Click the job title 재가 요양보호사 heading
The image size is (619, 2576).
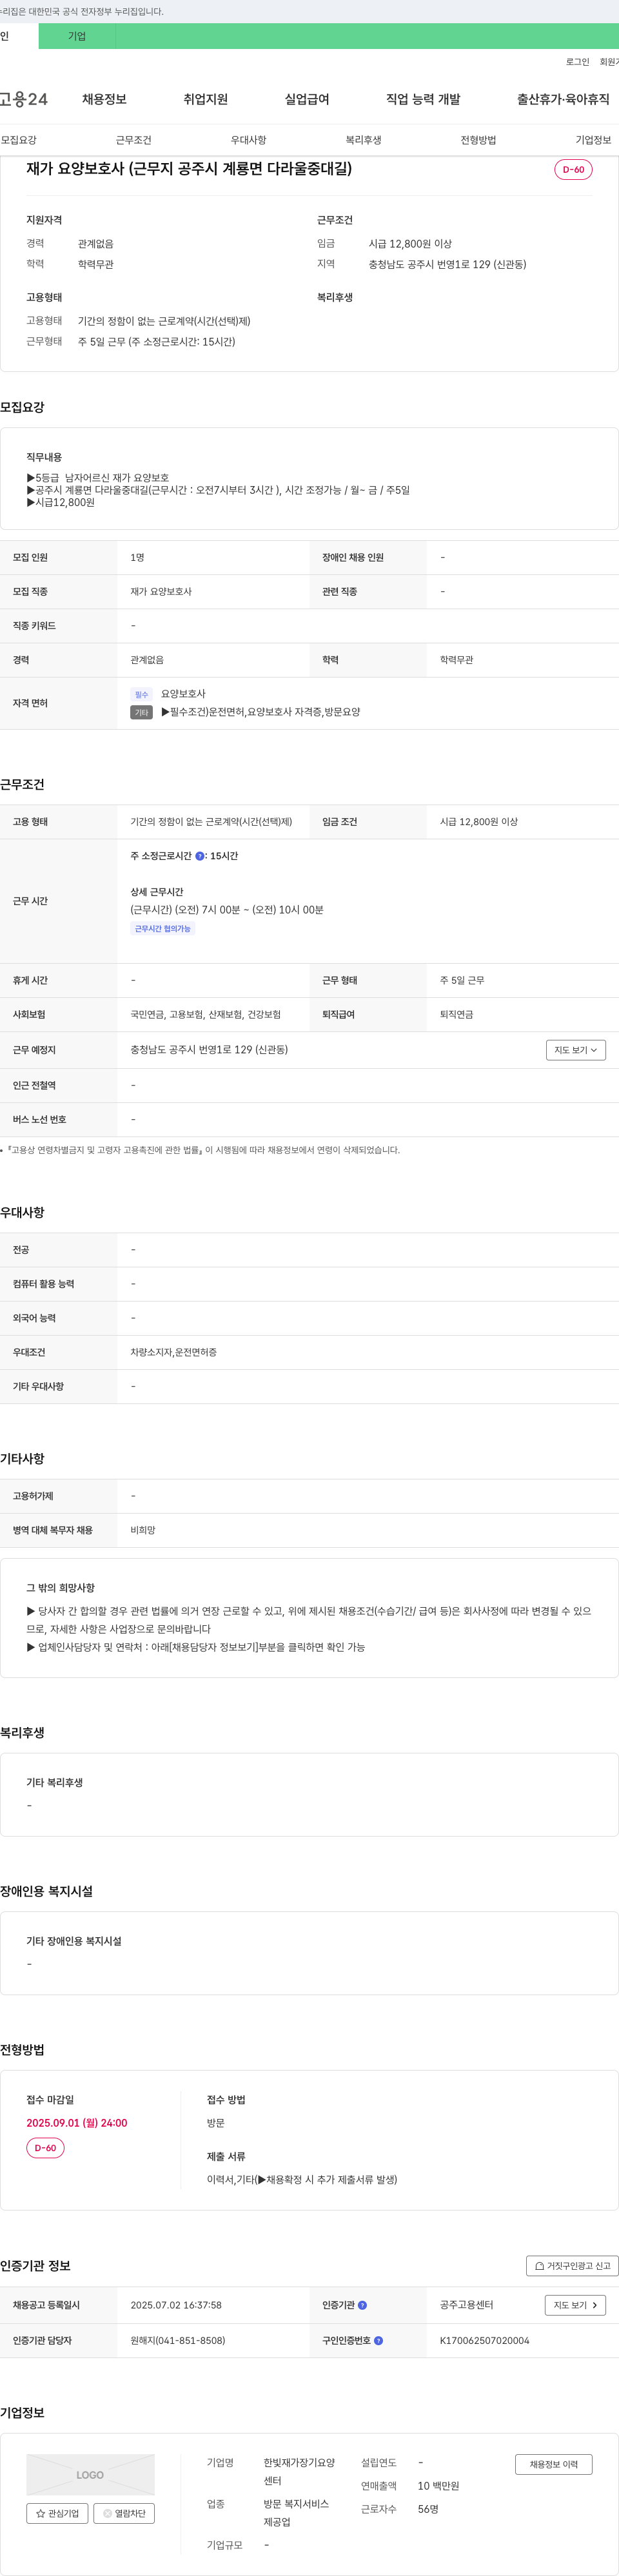coord(189,169)
